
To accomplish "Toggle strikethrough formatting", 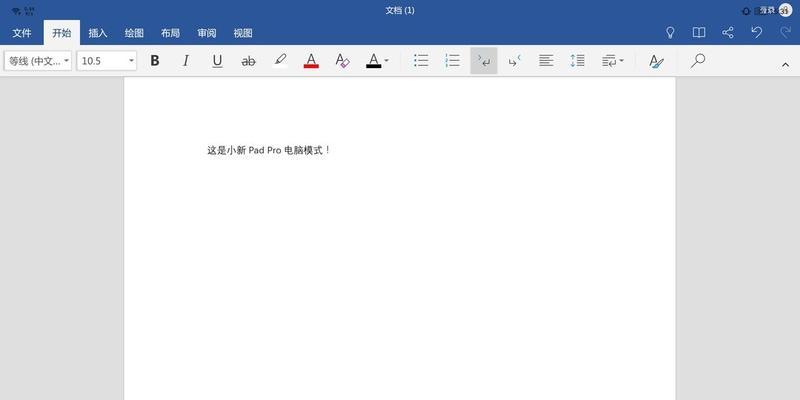I will pos(248,61).
